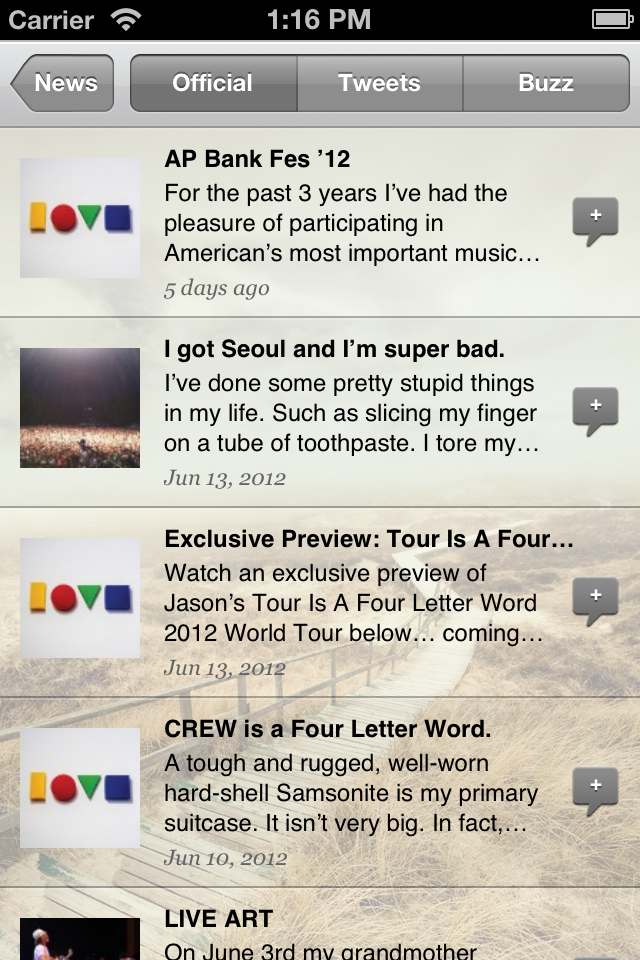Image resolution: width=640 pixels, height=960 pixels.
Task: Open "I got Seoul and I'm super bad." headline
Action: pos(334,349)
